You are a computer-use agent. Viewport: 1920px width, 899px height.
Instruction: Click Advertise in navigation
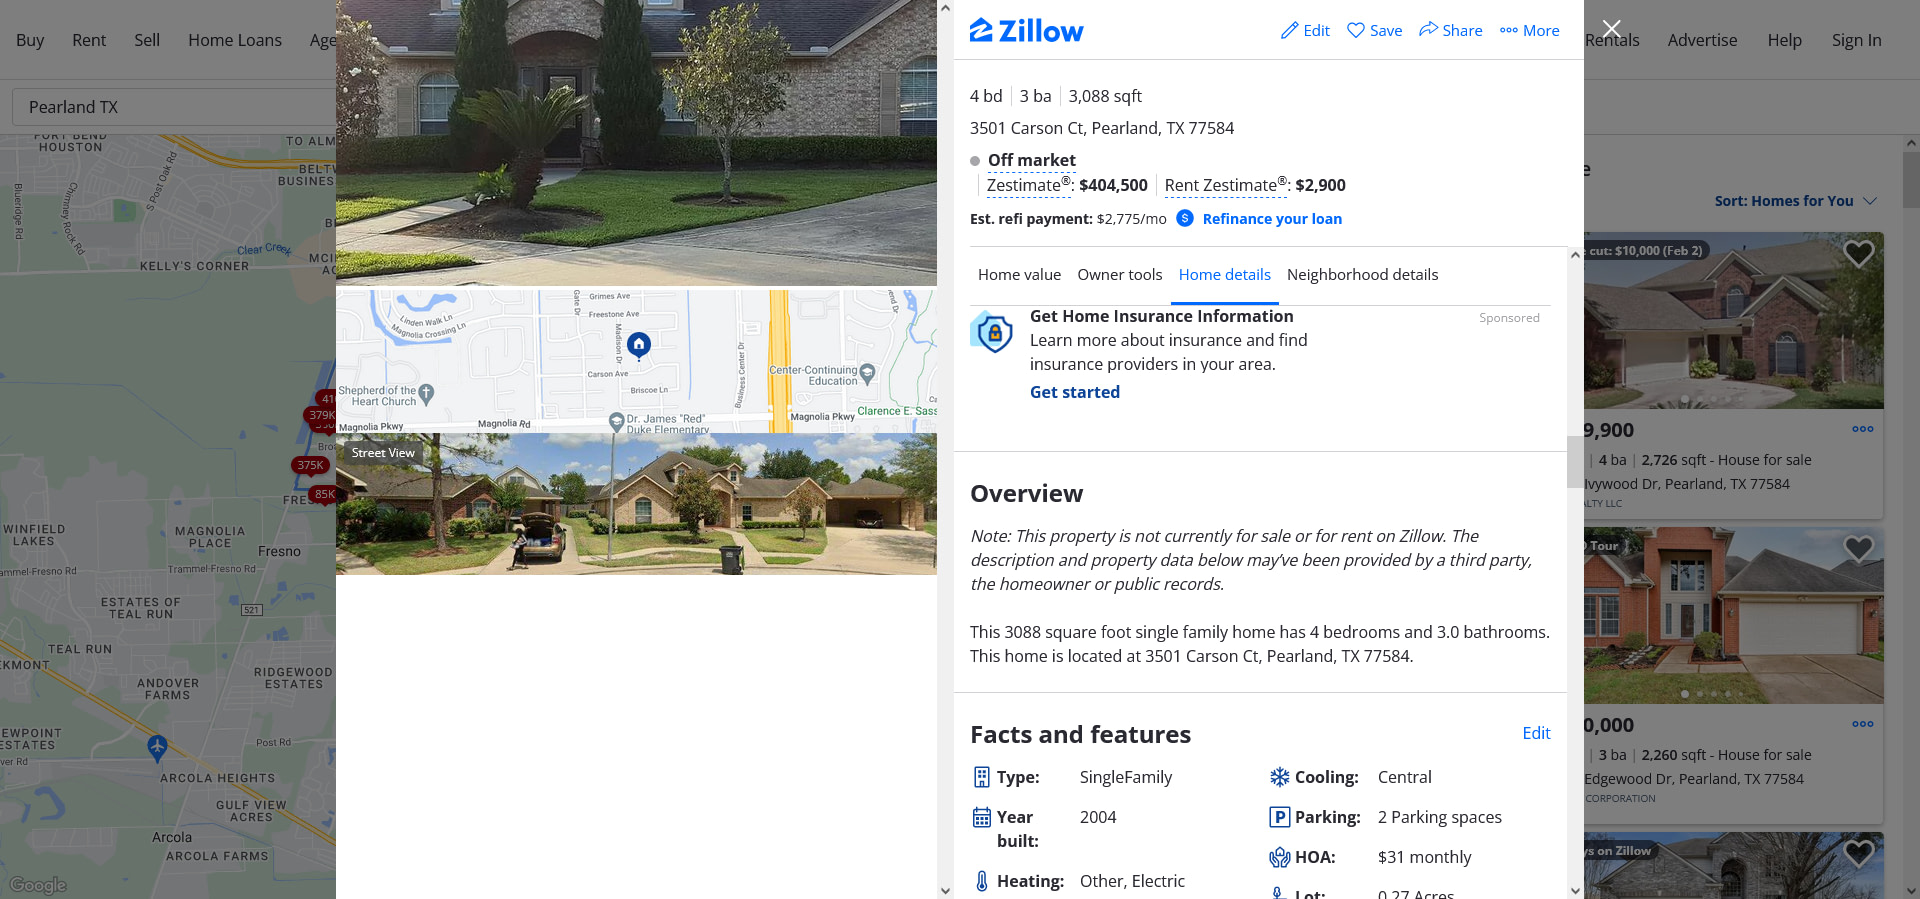[1702, 40]
